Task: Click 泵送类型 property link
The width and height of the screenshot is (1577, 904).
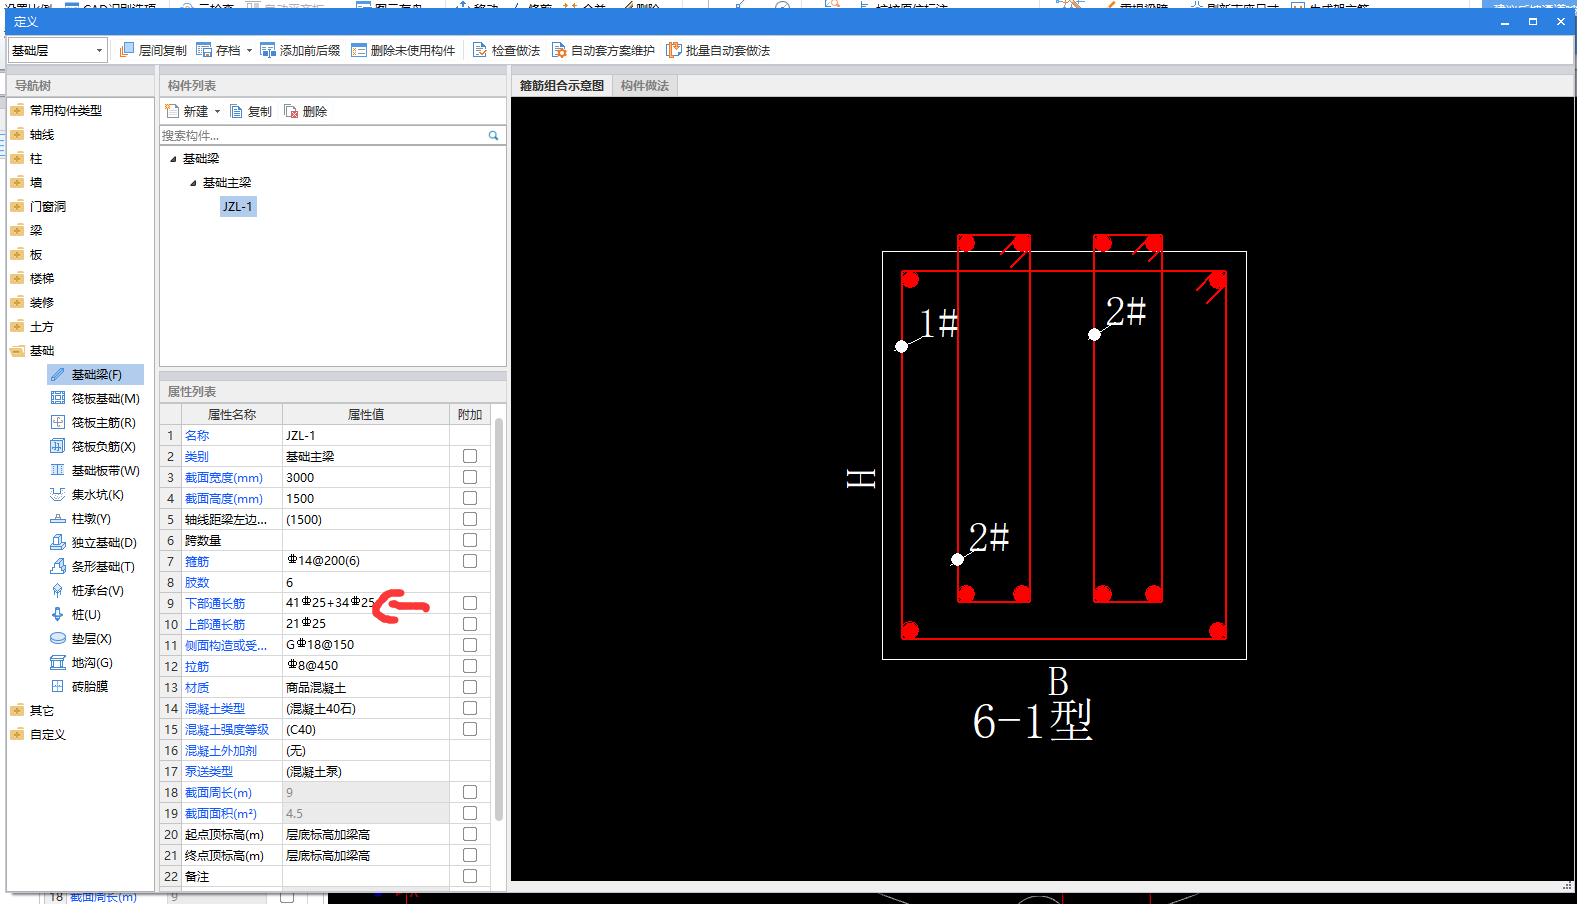Action: click(209, 772)
